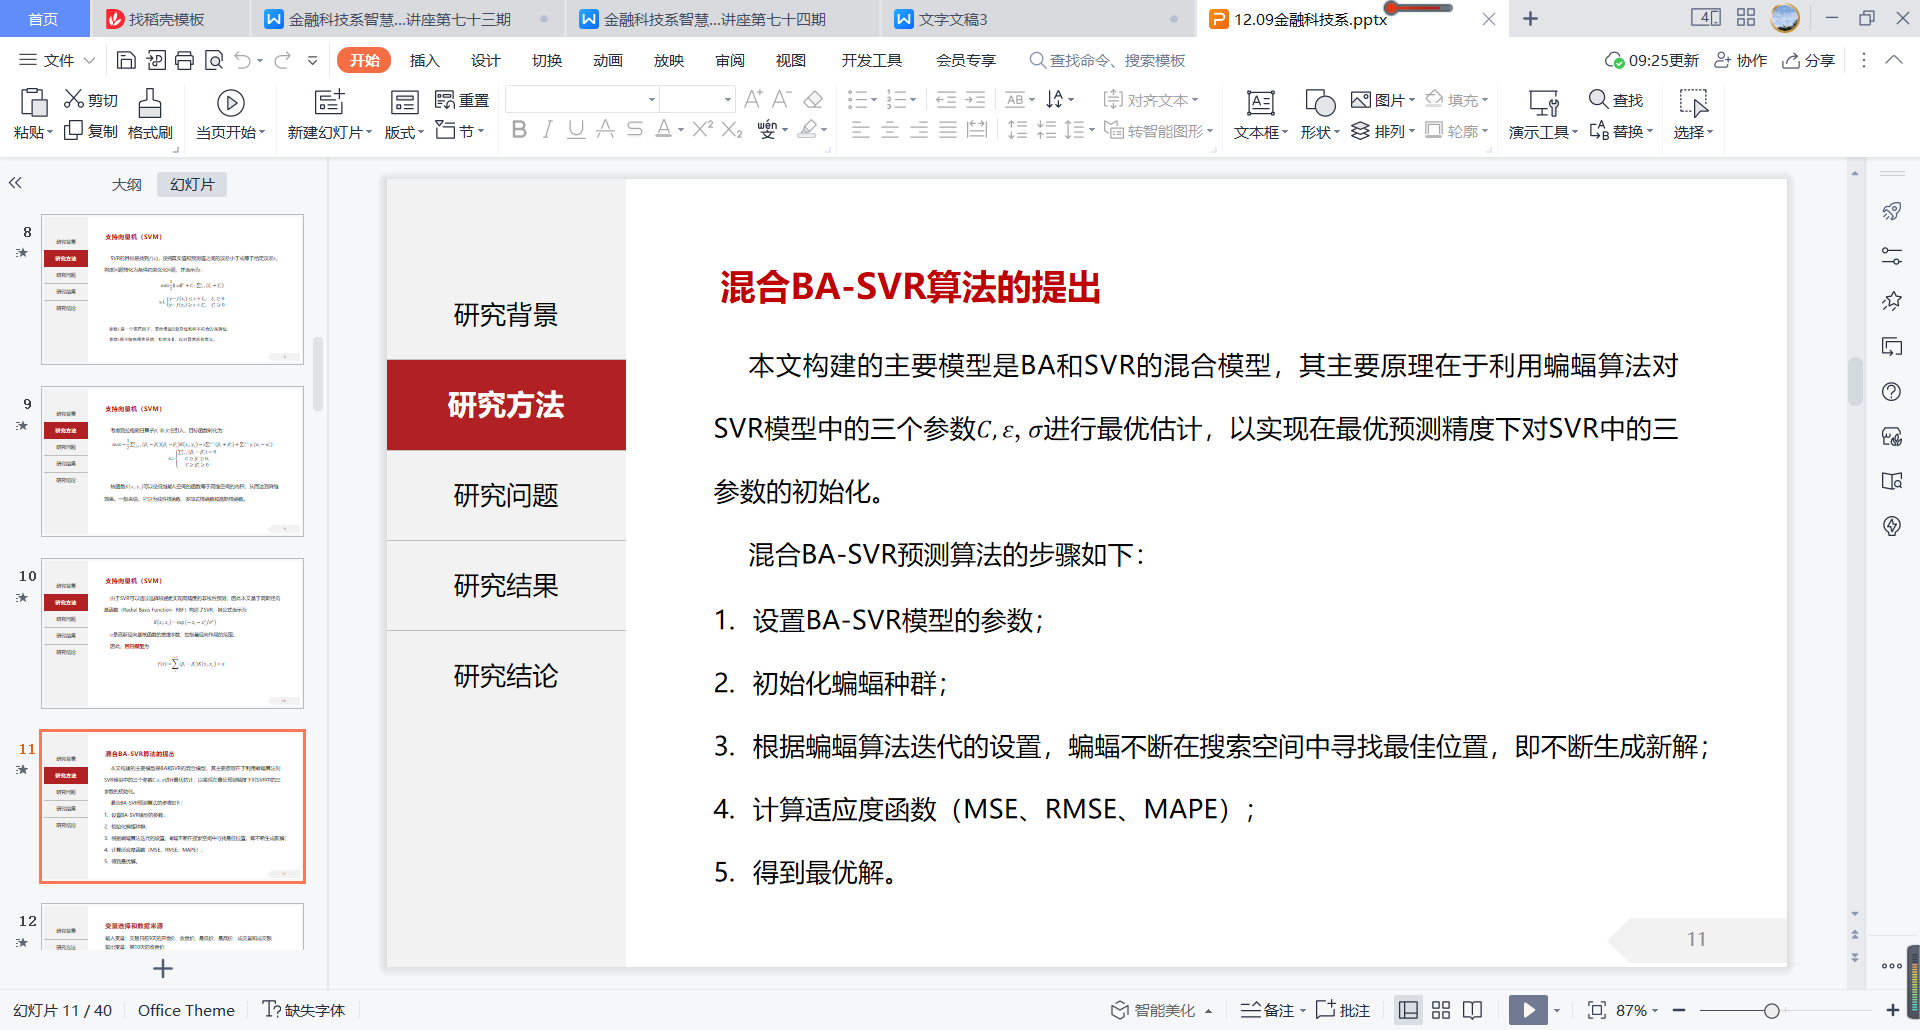Click the zoom out minus button
The height and width of the screenshot is (1030, 1920).
coord(1679,1011)
